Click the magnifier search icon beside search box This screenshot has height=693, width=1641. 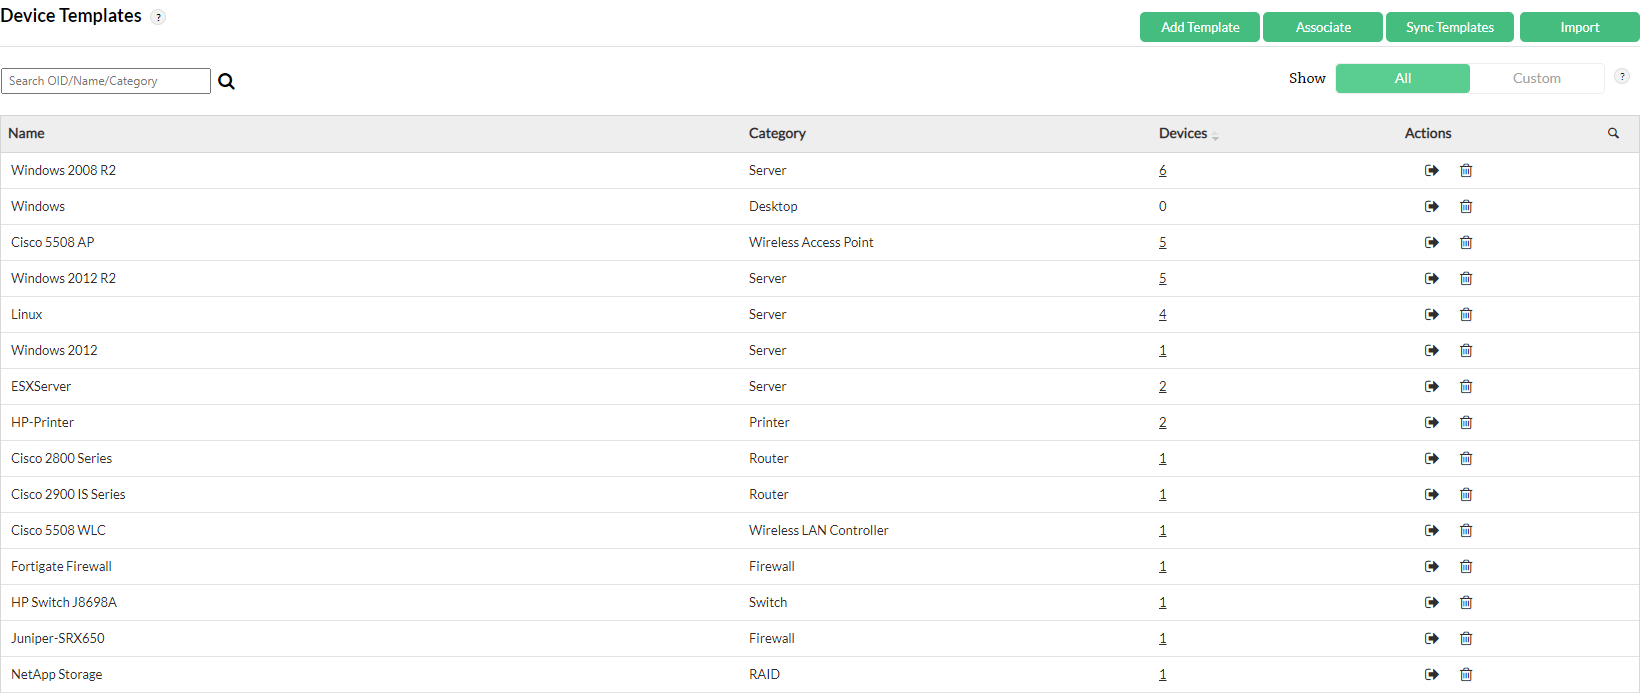point(227,81)
